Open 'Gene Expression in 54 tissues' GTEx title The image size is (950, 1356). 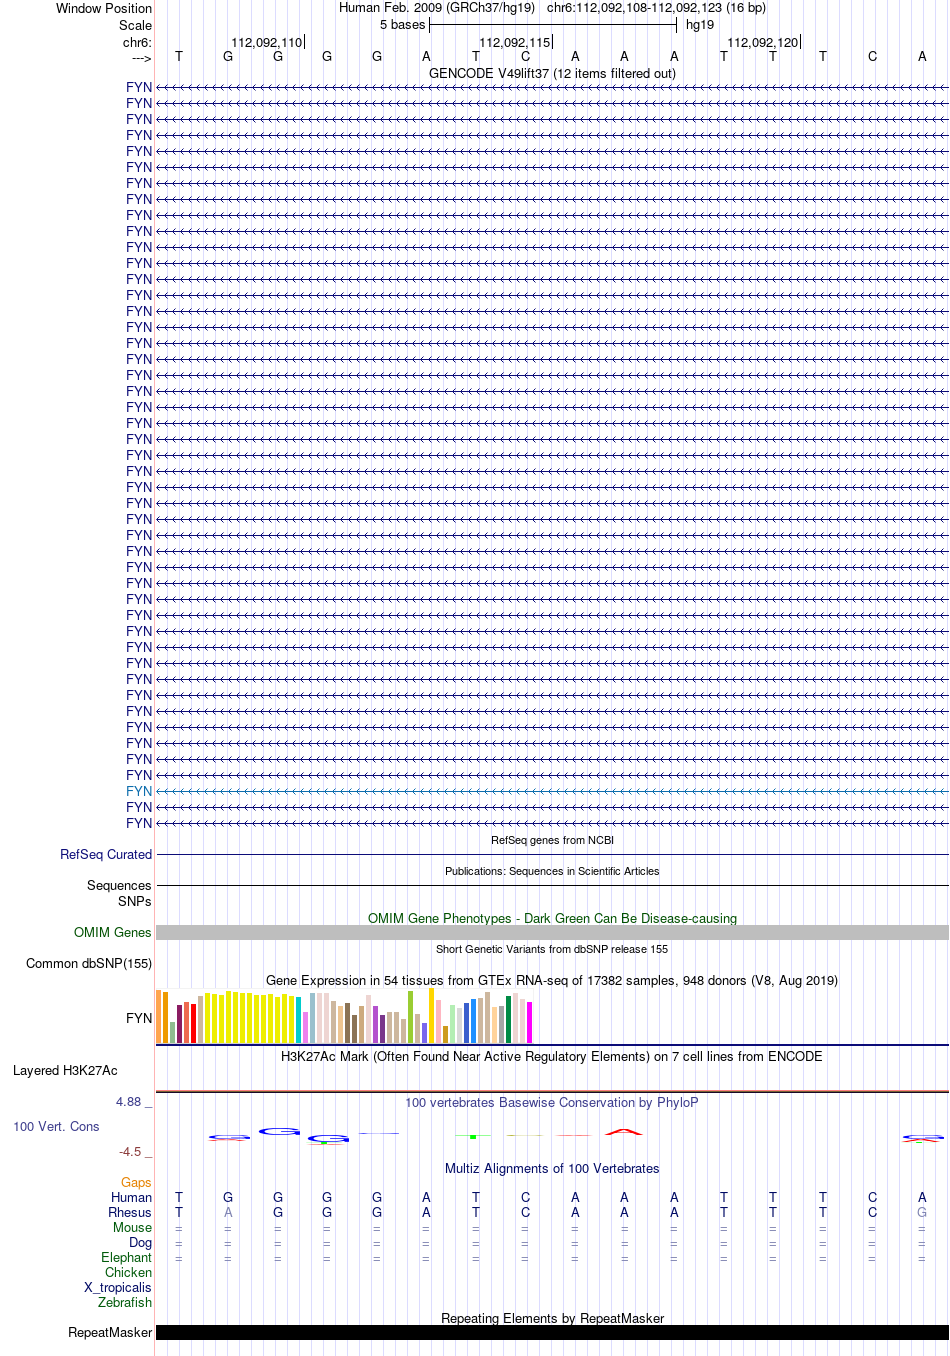point(552,980)
